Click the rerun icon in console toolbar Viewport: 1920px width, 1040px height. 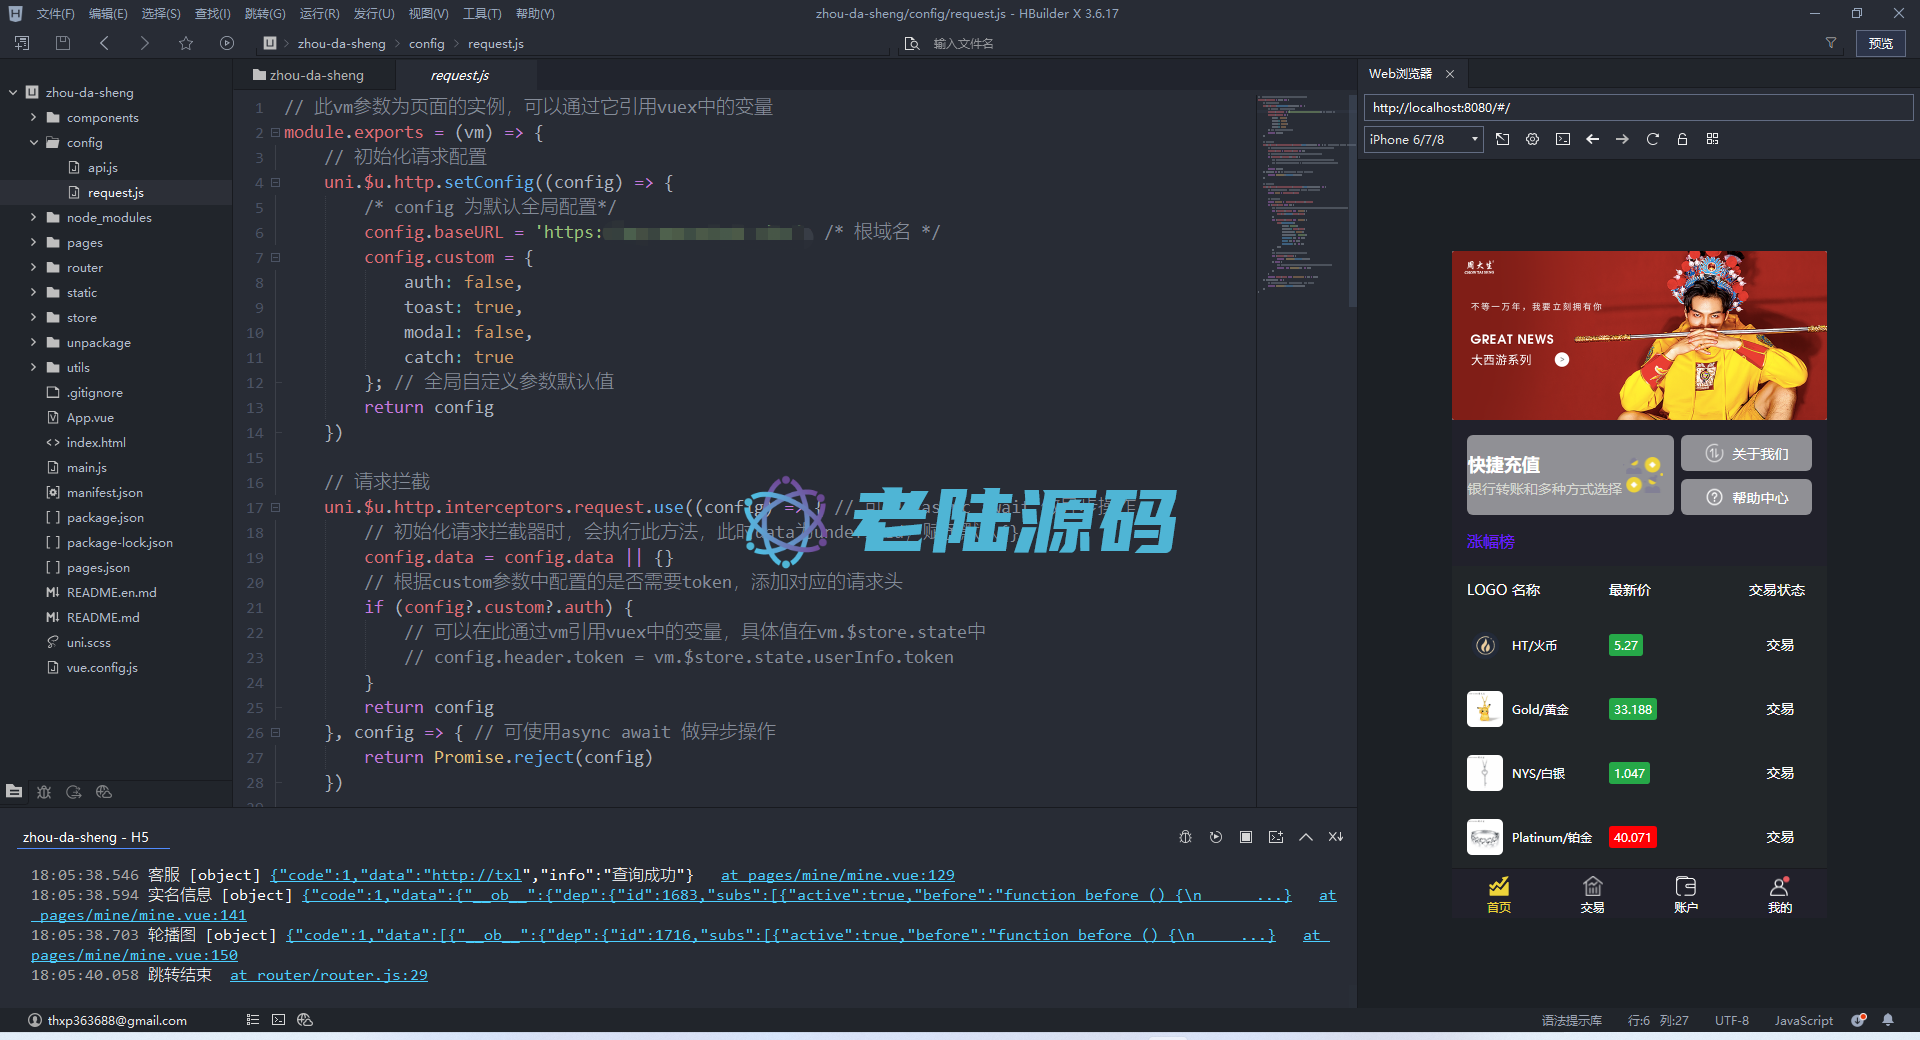point(1216,837)
